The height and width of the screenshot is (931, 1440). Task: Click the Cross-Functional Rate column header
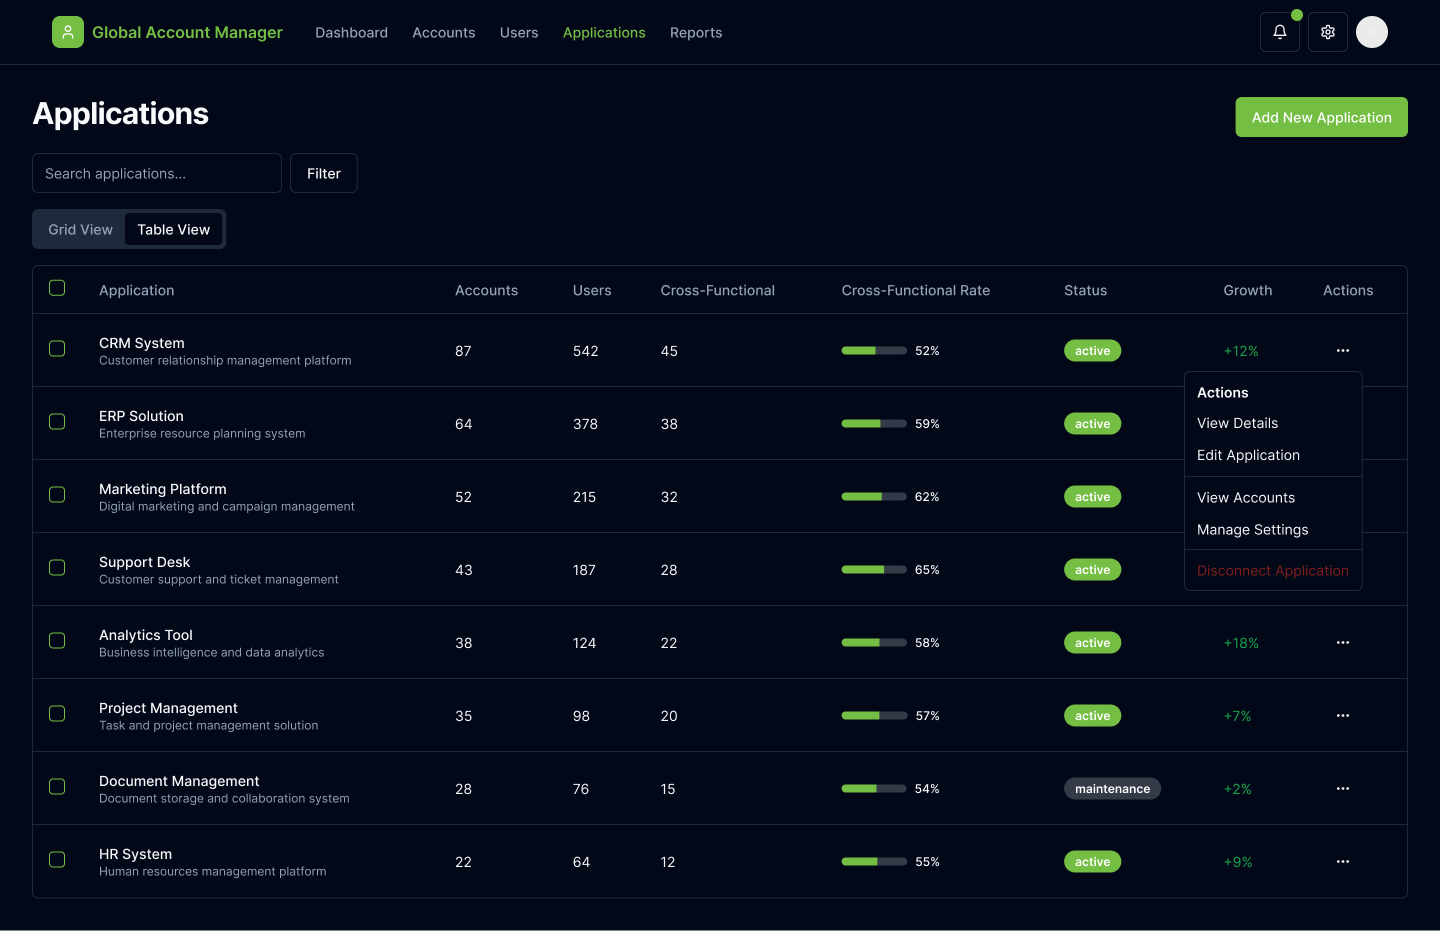click(x=916, y=290)
